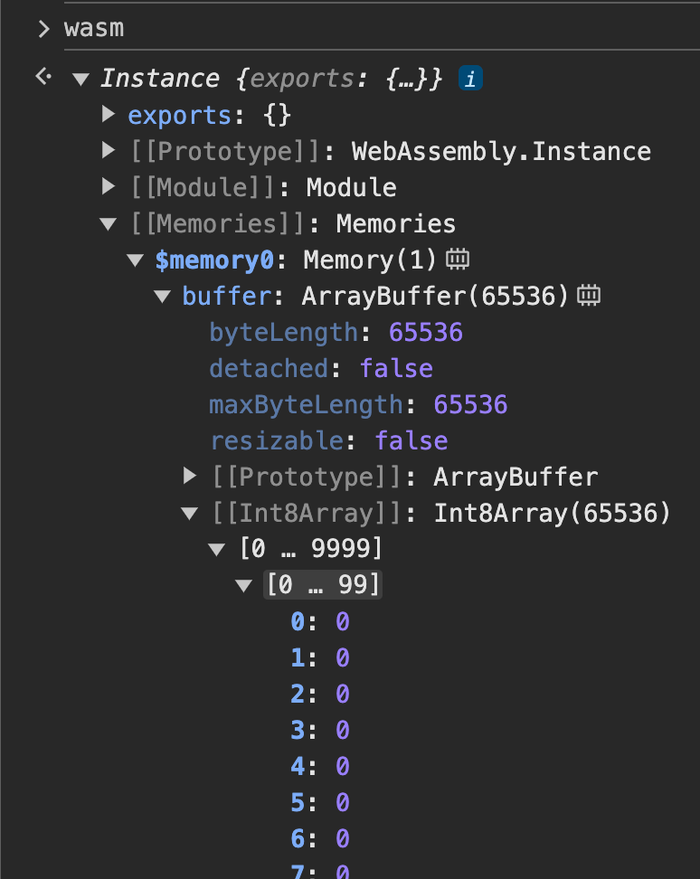This screenshot has width=700, height=879.
Task: Expand the [[Module]] entry
Action: tap(109, 187)
